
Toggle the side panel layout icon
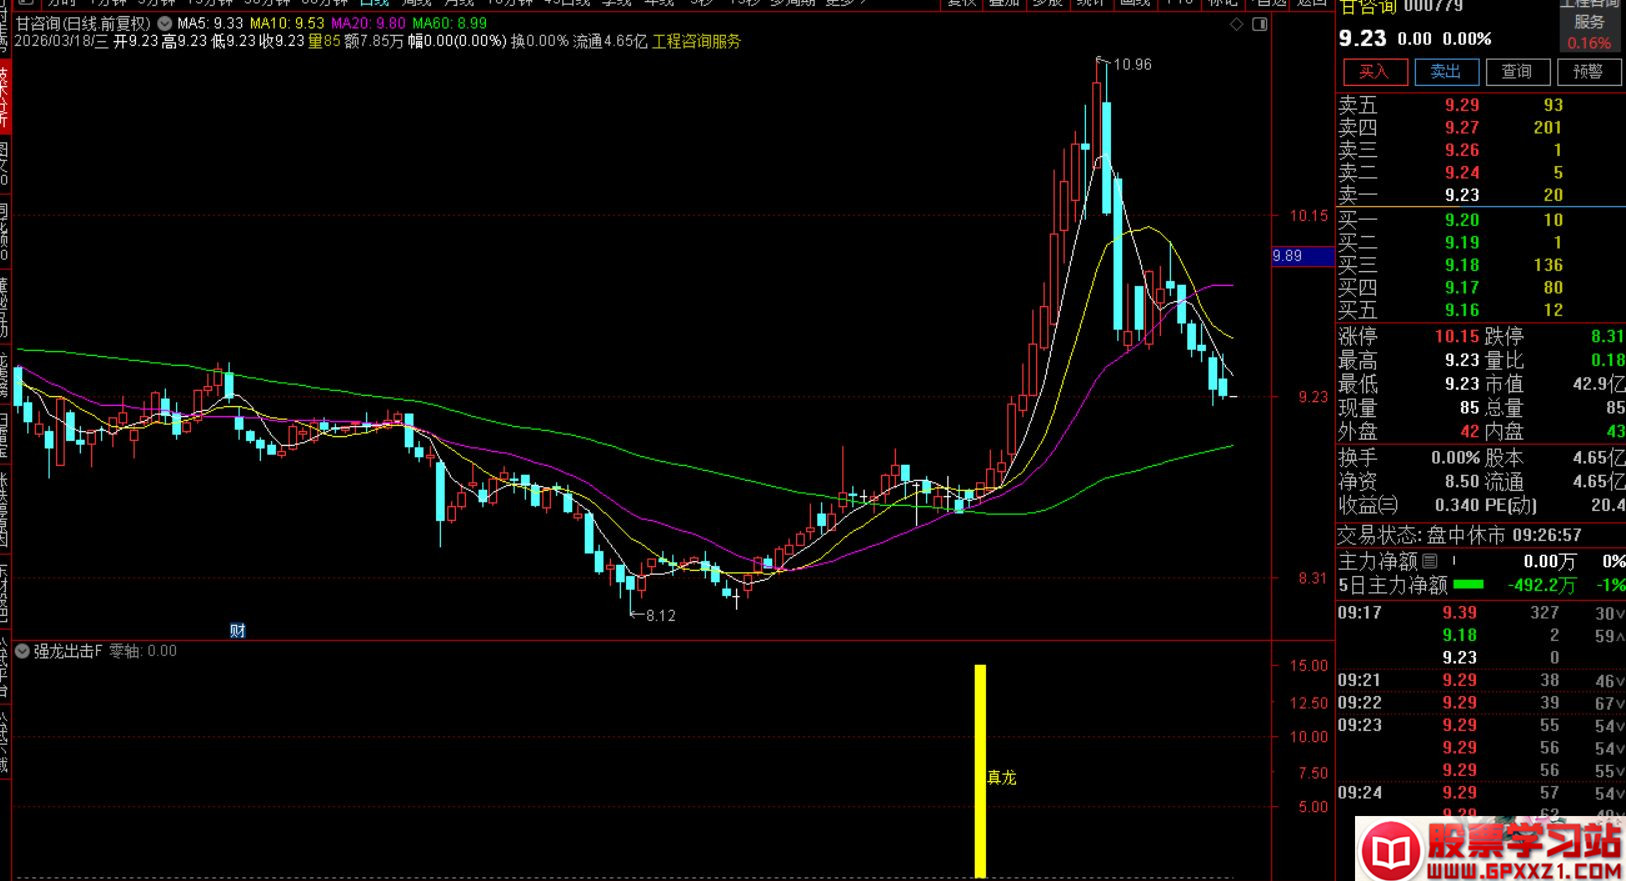click(x=1260, y=24)
